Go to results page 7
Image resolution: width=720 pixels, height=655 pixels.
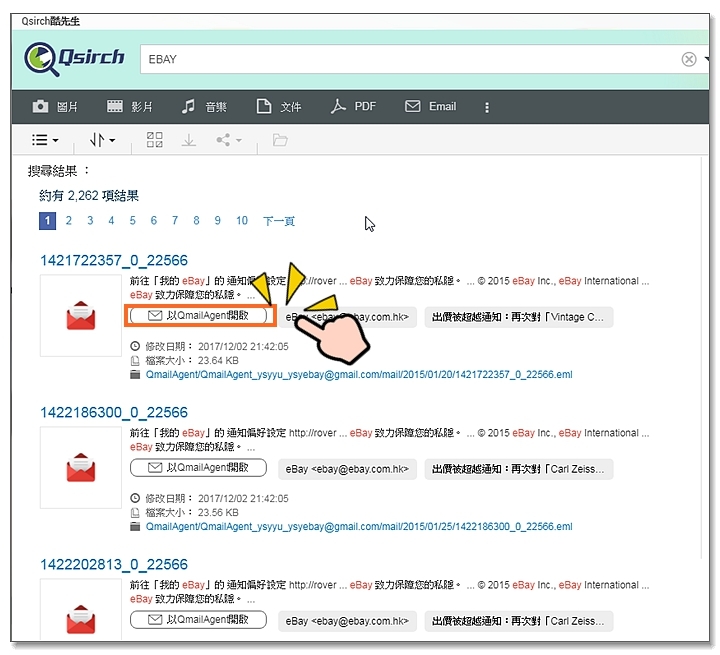click(175, 220)
